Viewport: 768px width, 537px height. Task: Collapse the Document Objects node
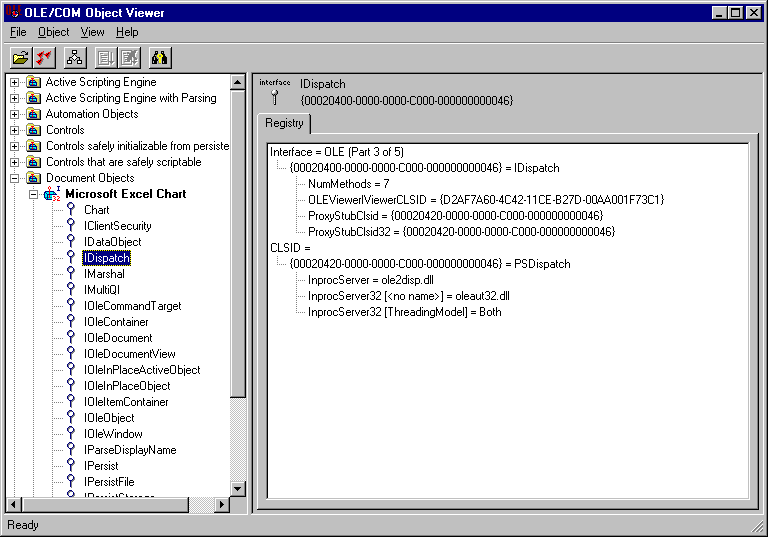tap(15, 178)
